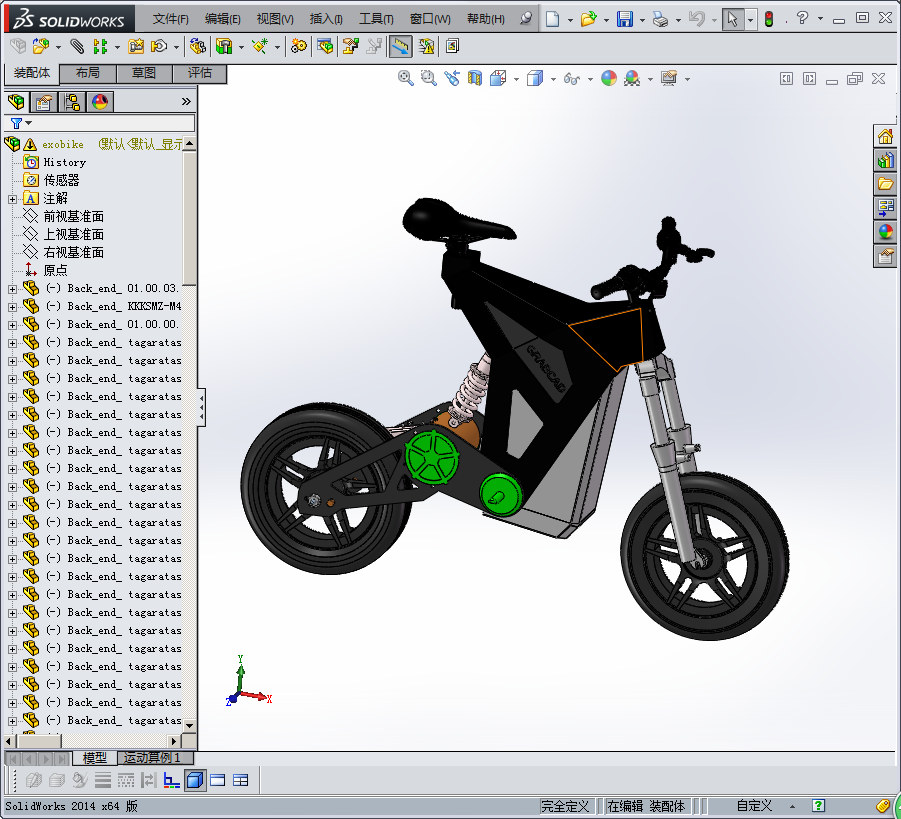Click the Save floppy disk icon
901x819 pixels.
[x=625, y=19]
